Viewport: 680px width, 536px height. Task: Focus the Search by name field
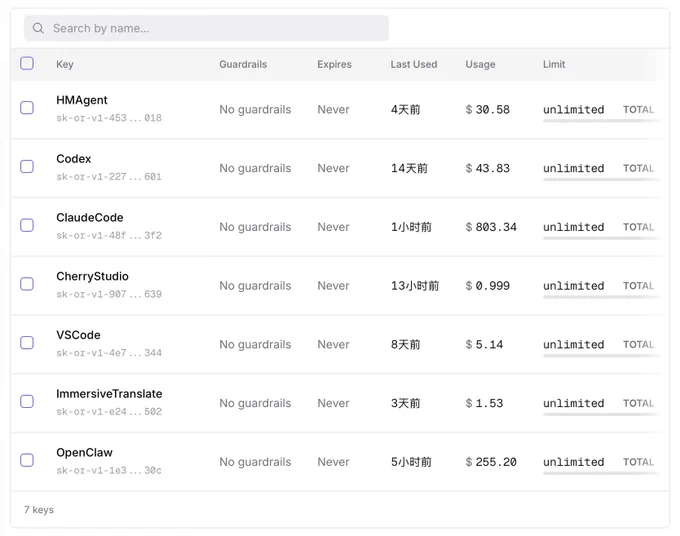(206, 28)
